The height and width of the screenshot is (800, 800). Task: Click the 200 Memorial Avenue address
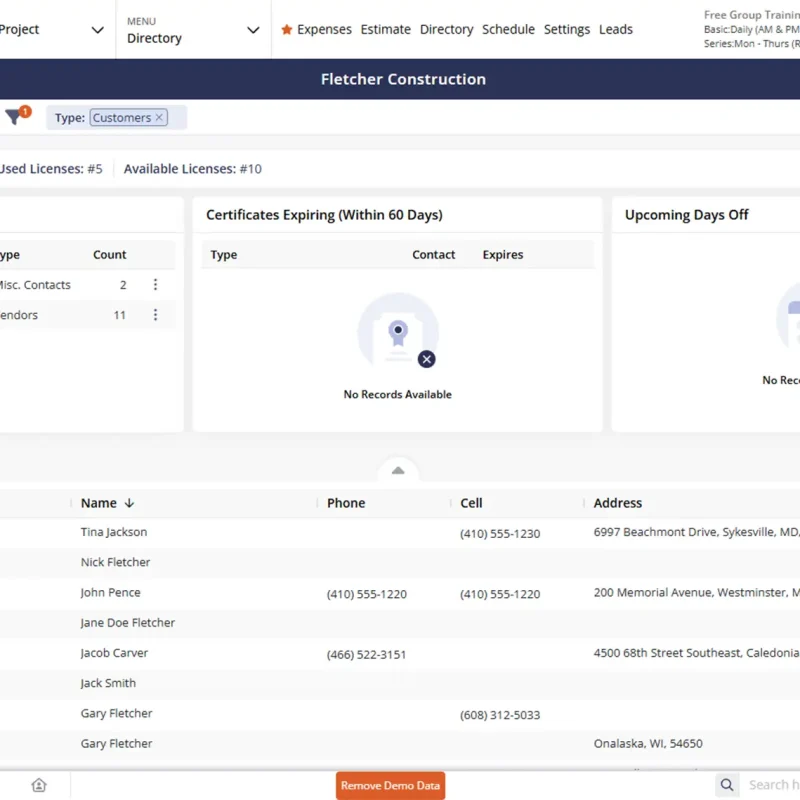[696, 592]
